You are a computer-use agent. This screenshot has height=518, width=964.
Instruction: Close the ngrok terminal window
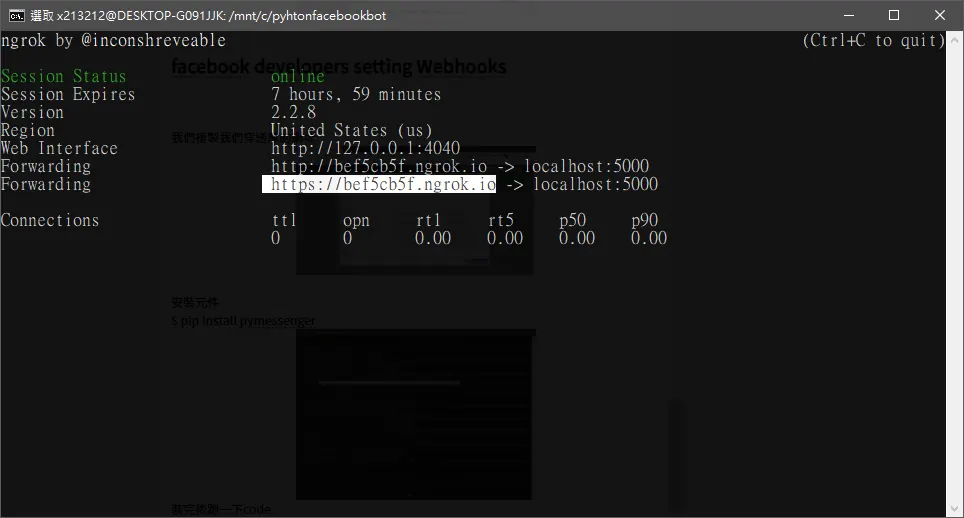939,15
